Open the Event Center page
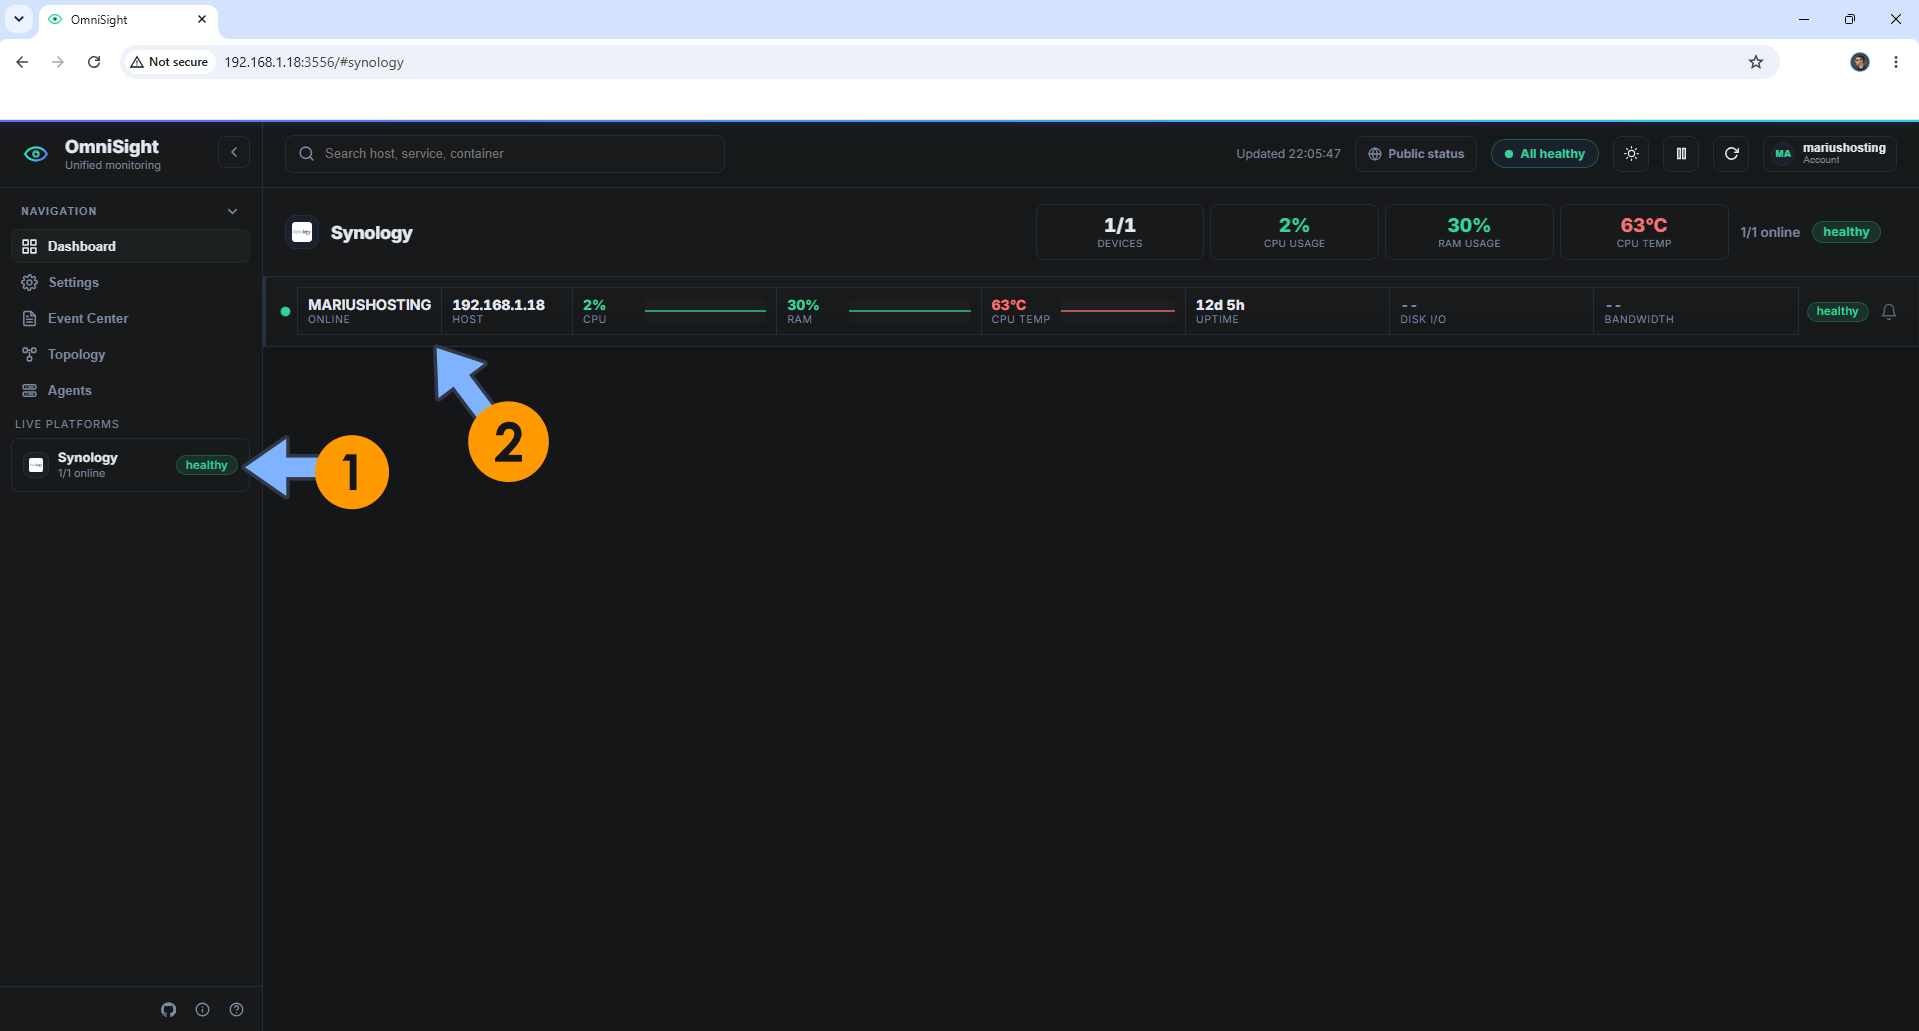 [130, 318]
